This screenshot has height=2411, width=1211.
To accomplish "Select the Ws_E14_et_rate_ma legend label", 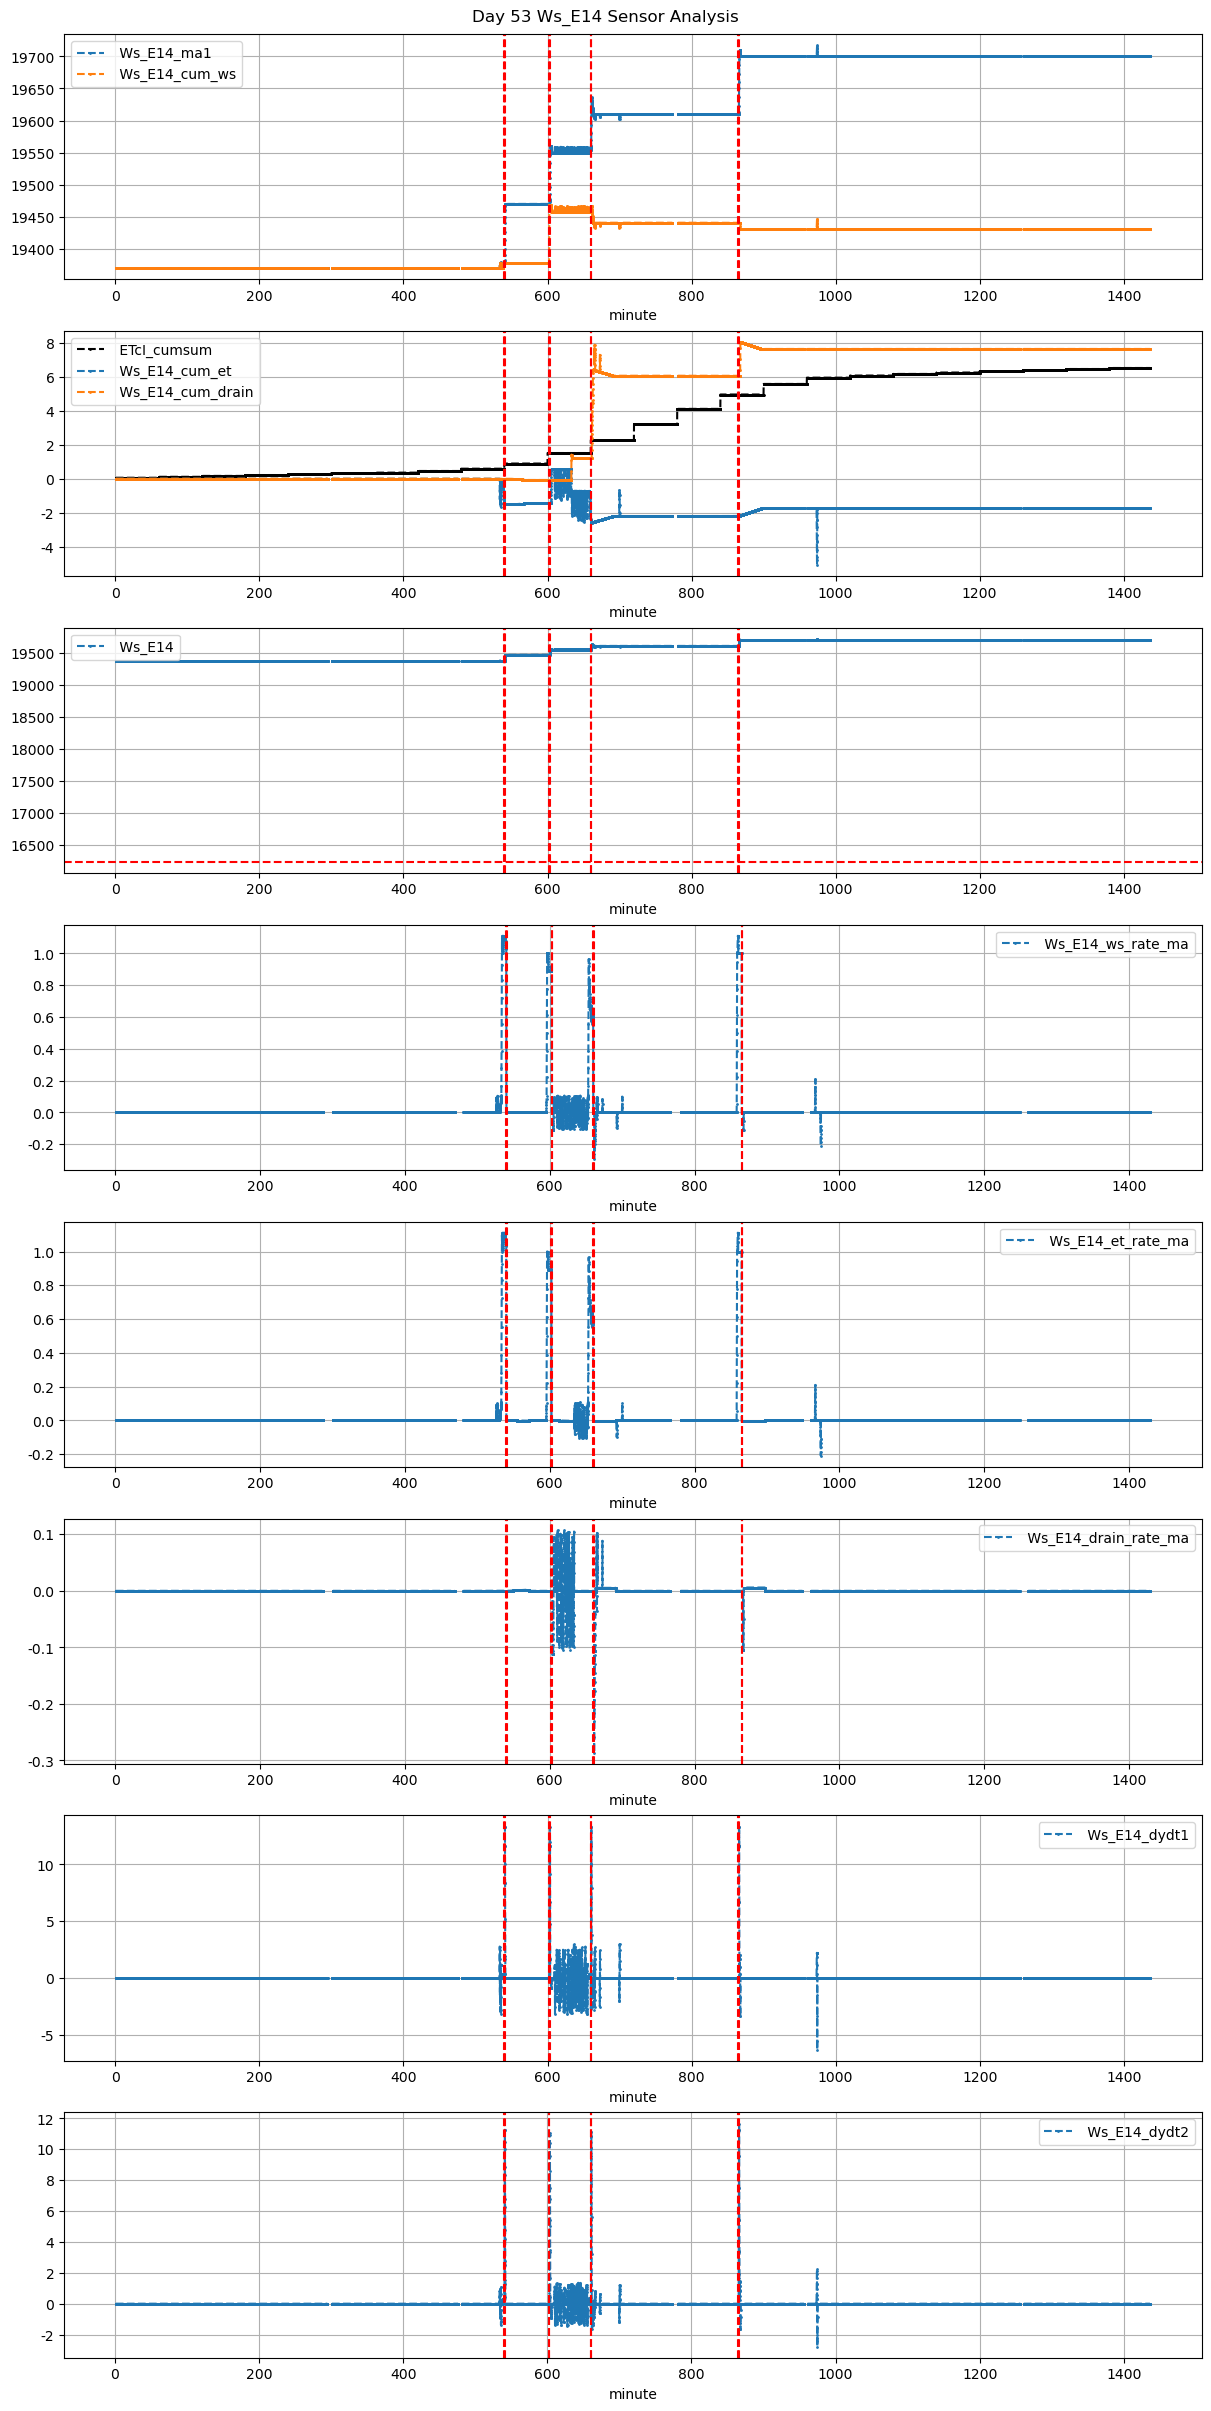I will (x=1118, y=1242).
